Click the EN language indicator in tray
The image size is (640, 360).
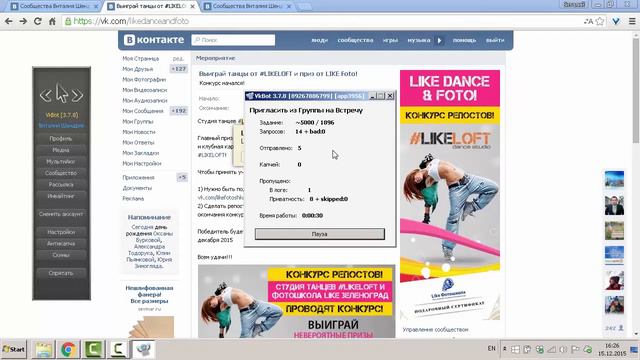[491, 349]
